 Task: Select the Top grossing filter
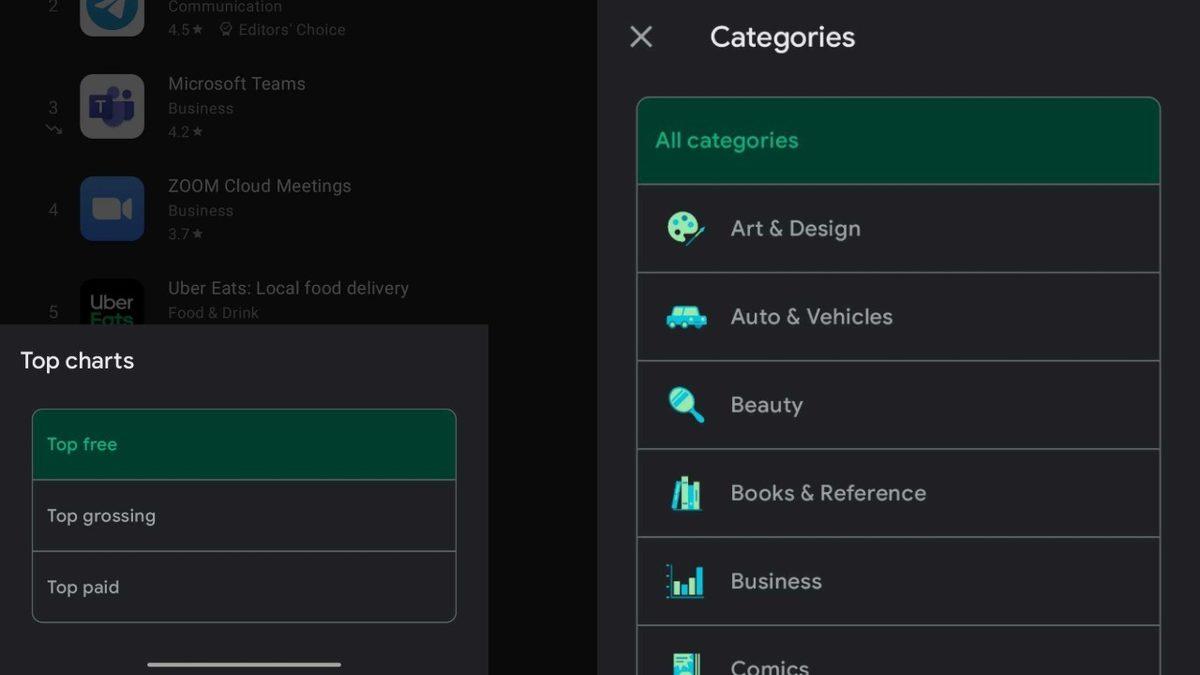coord(243,515)
